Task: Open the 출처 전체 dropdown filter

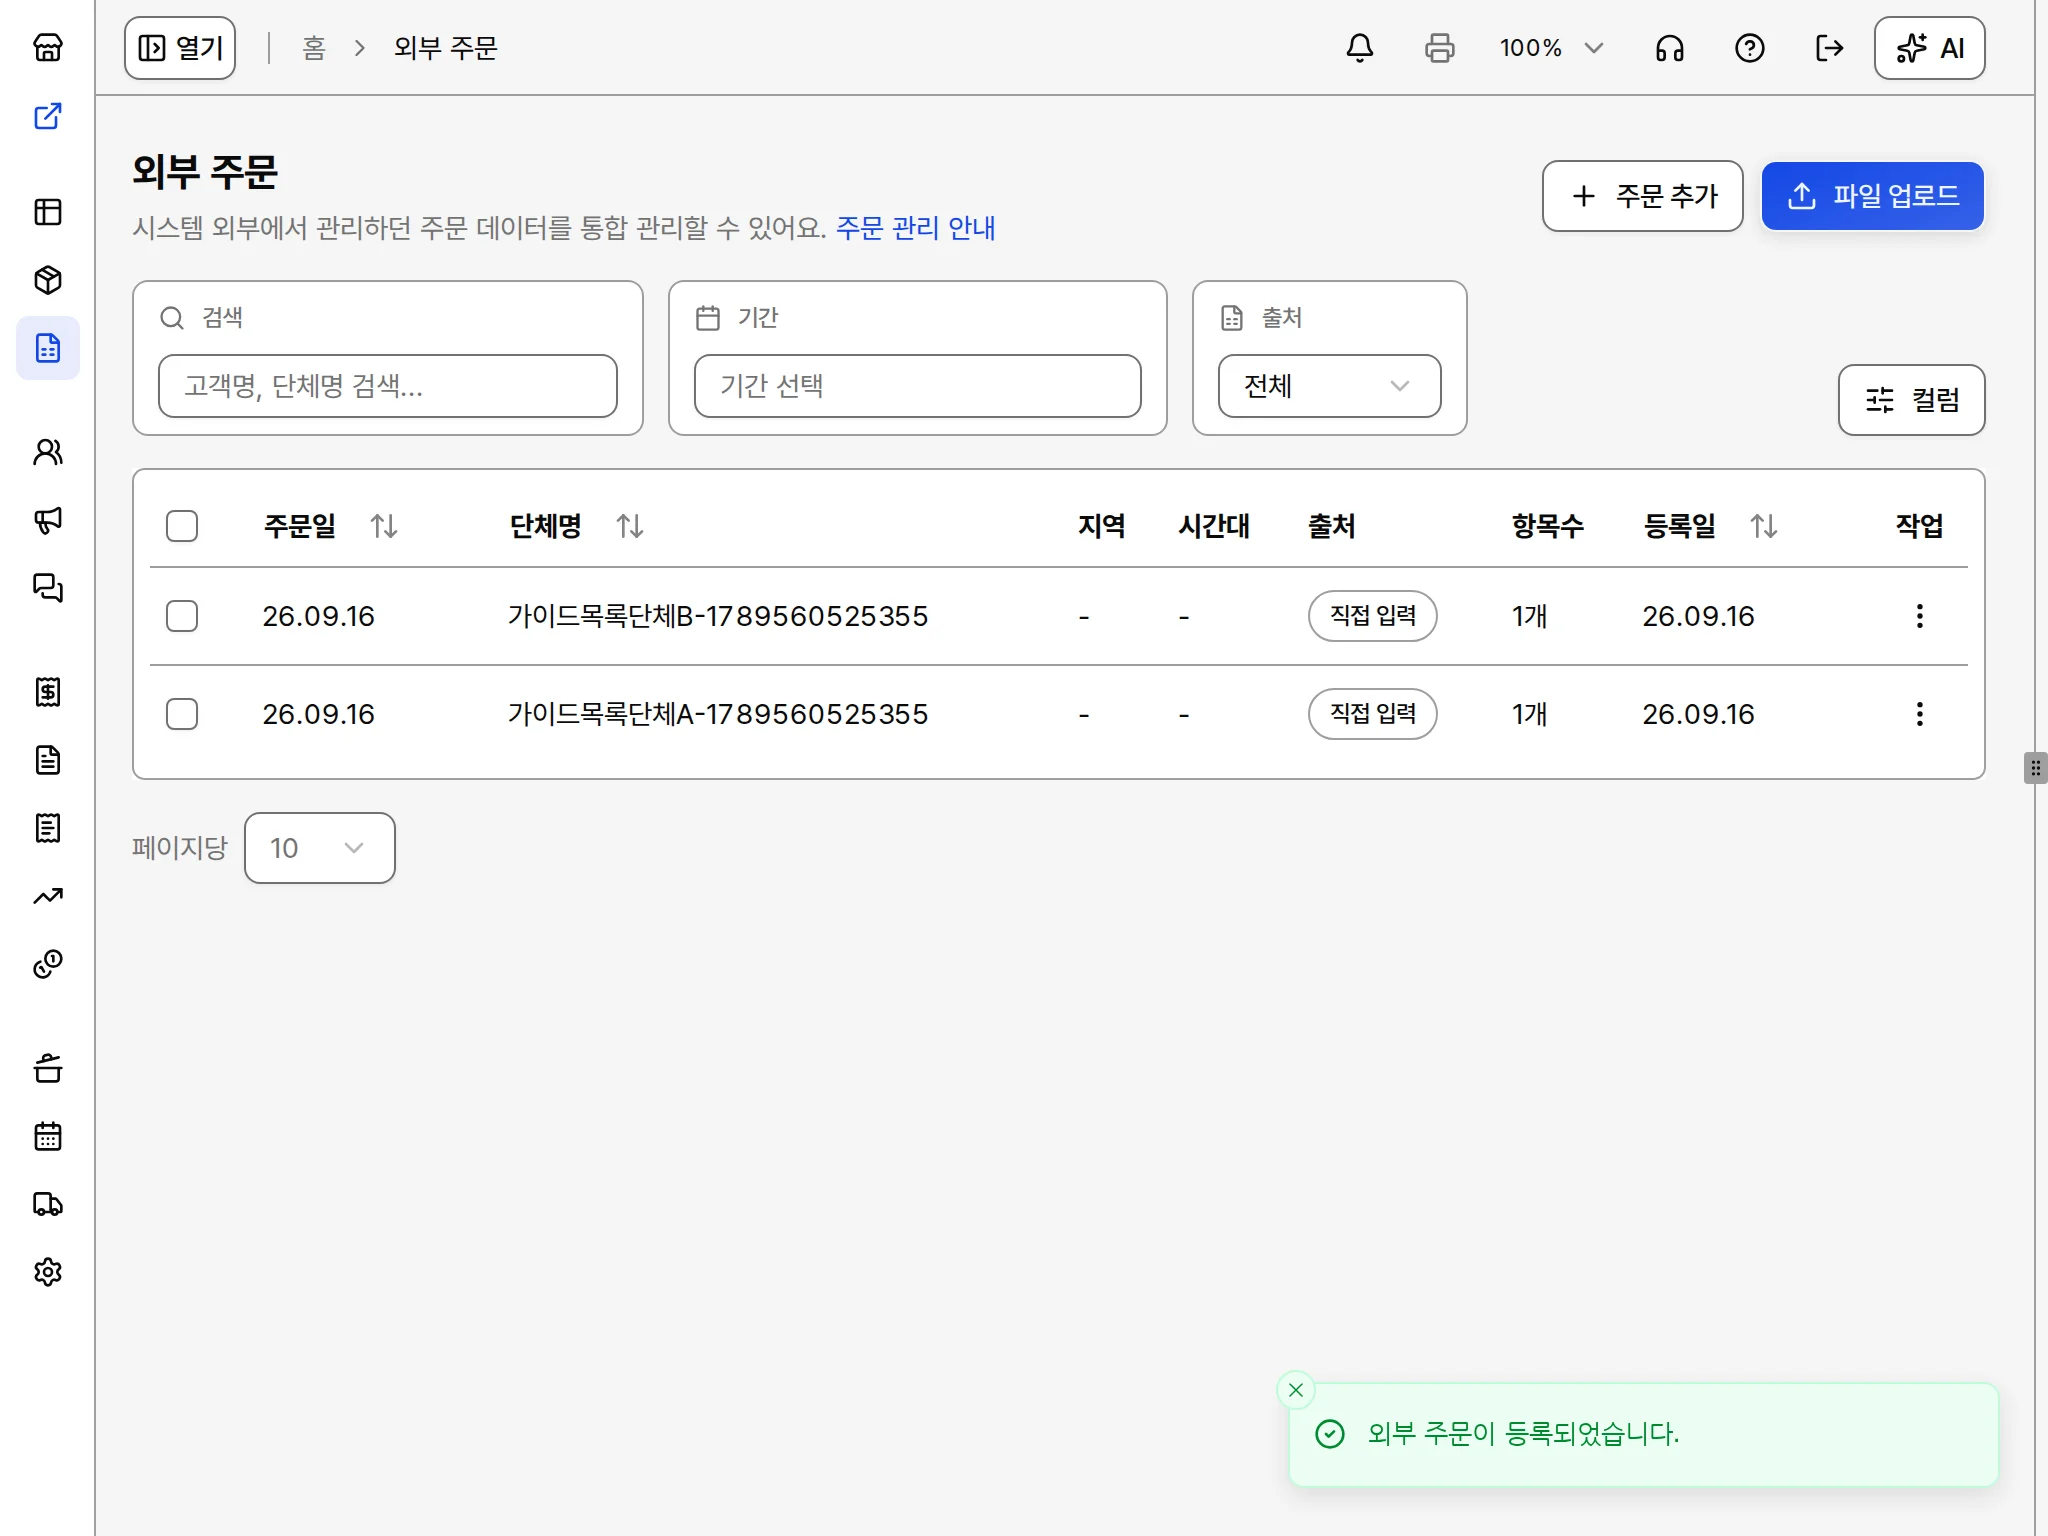Action: (x=1330, y=386)
